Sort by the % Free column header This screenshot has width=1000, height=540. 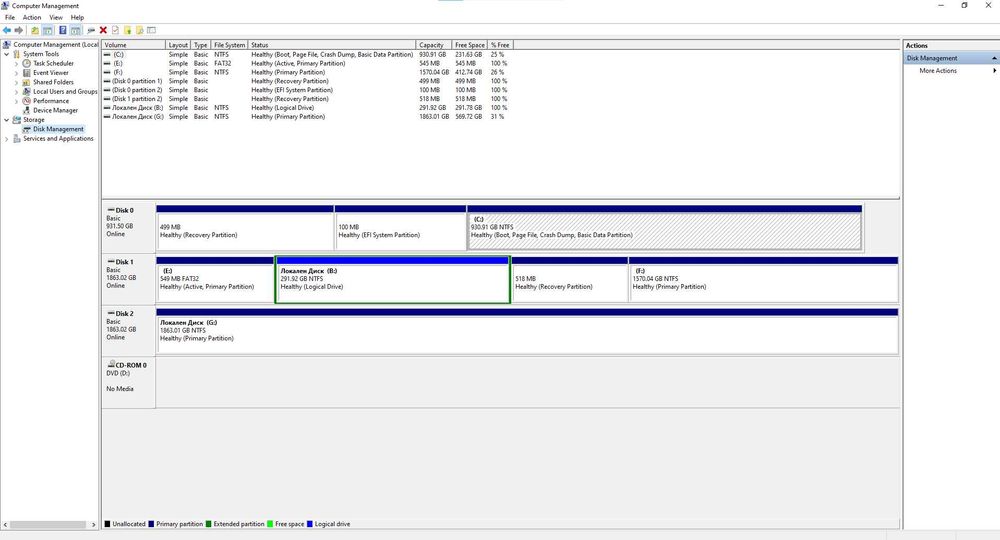pos(500,45)
